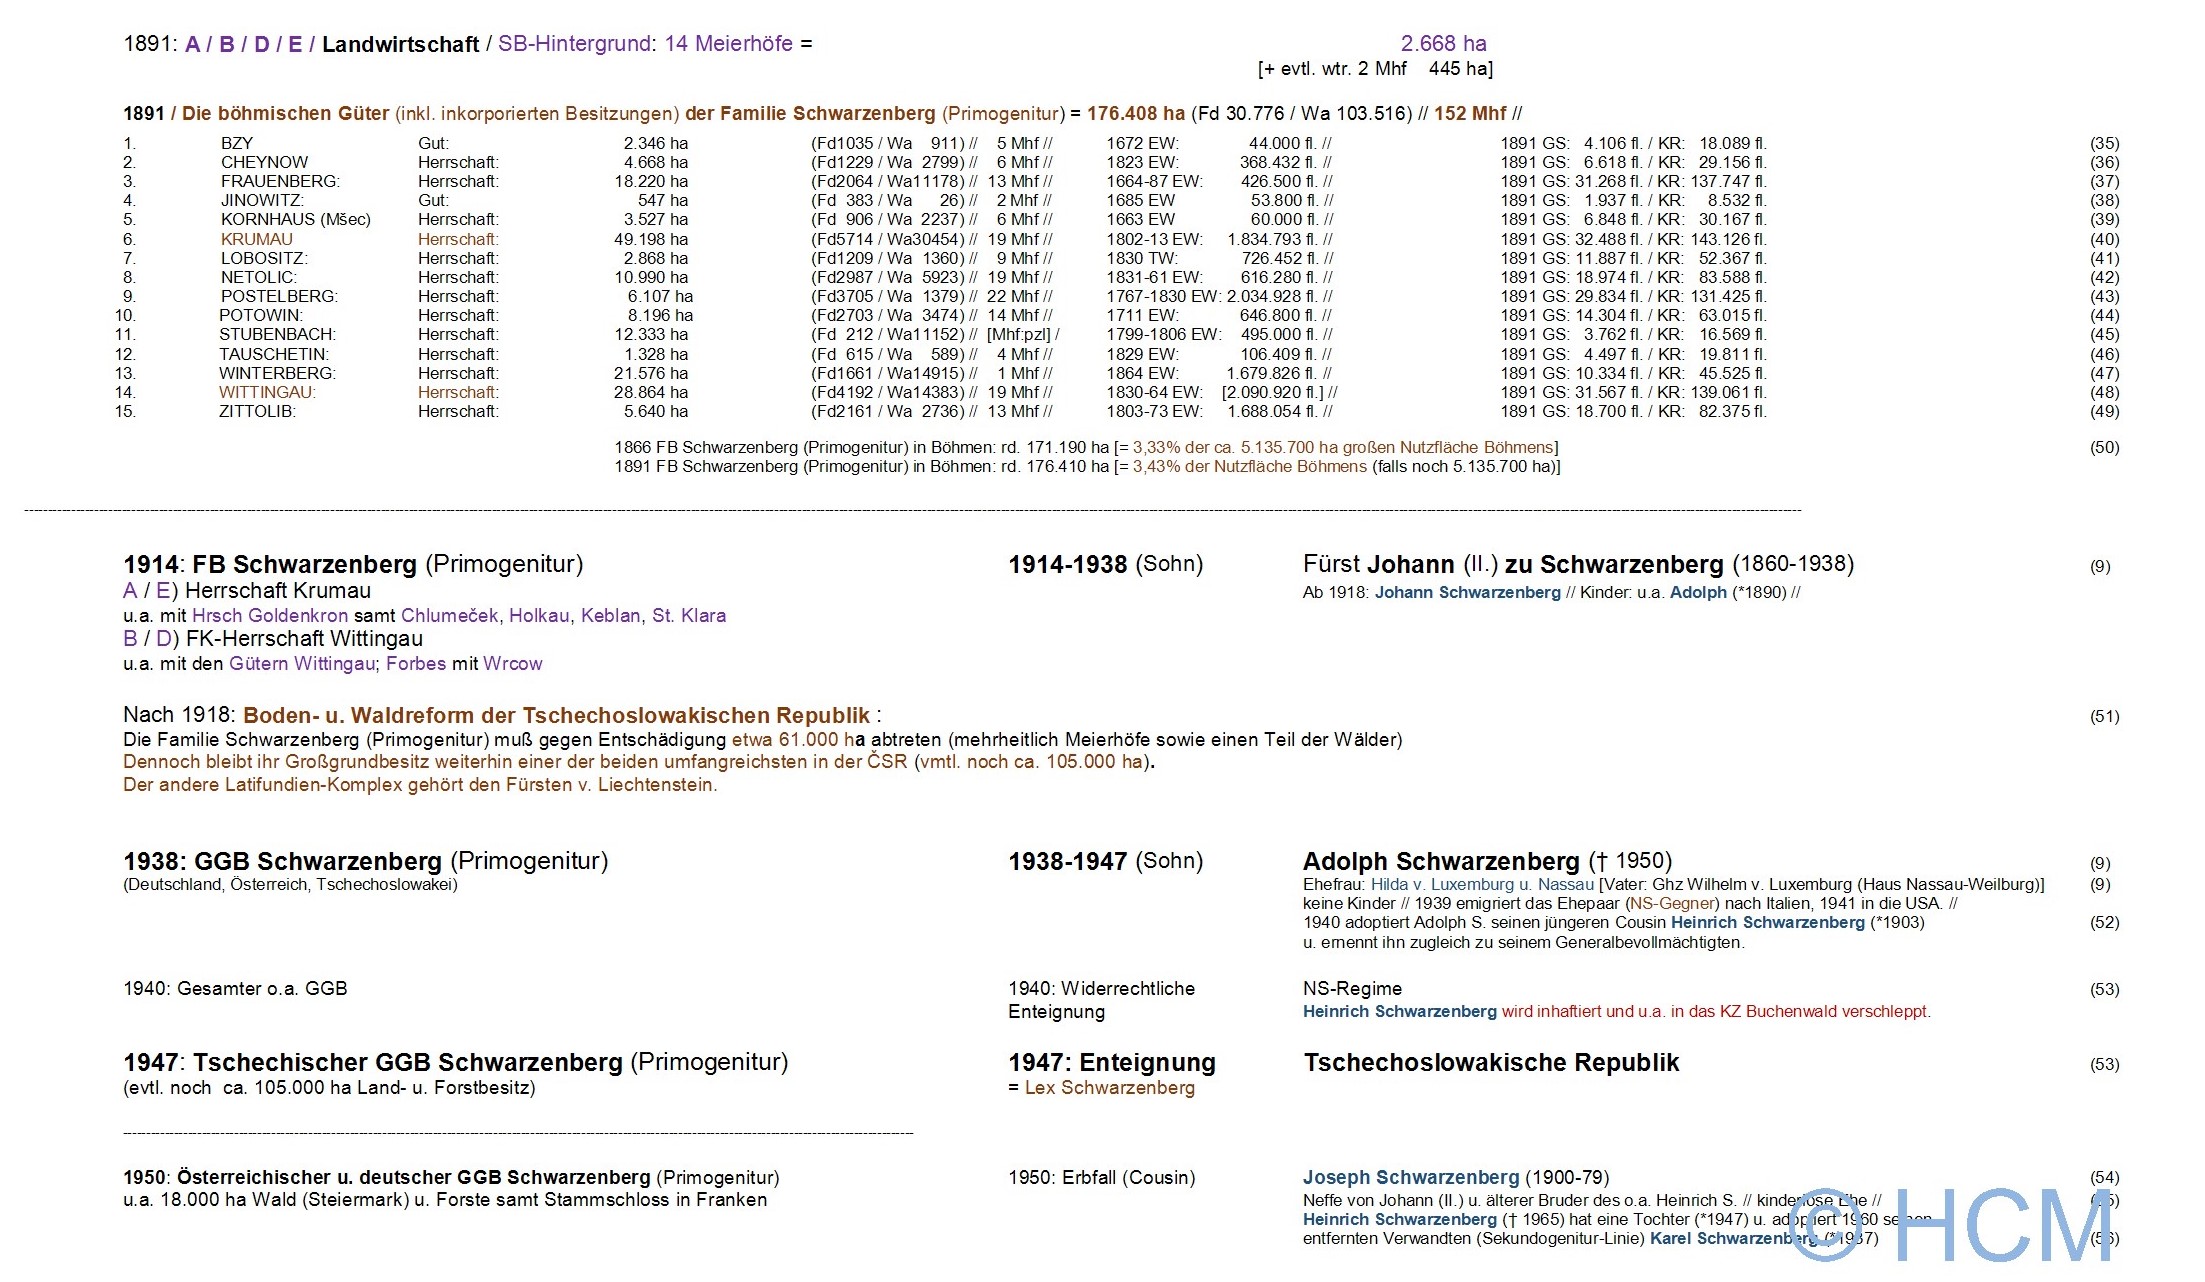Click the 'Hilda v. Luxemburg u. Nassau' name
This screenshot has width=2205, height=1282.
[1481, 884]
